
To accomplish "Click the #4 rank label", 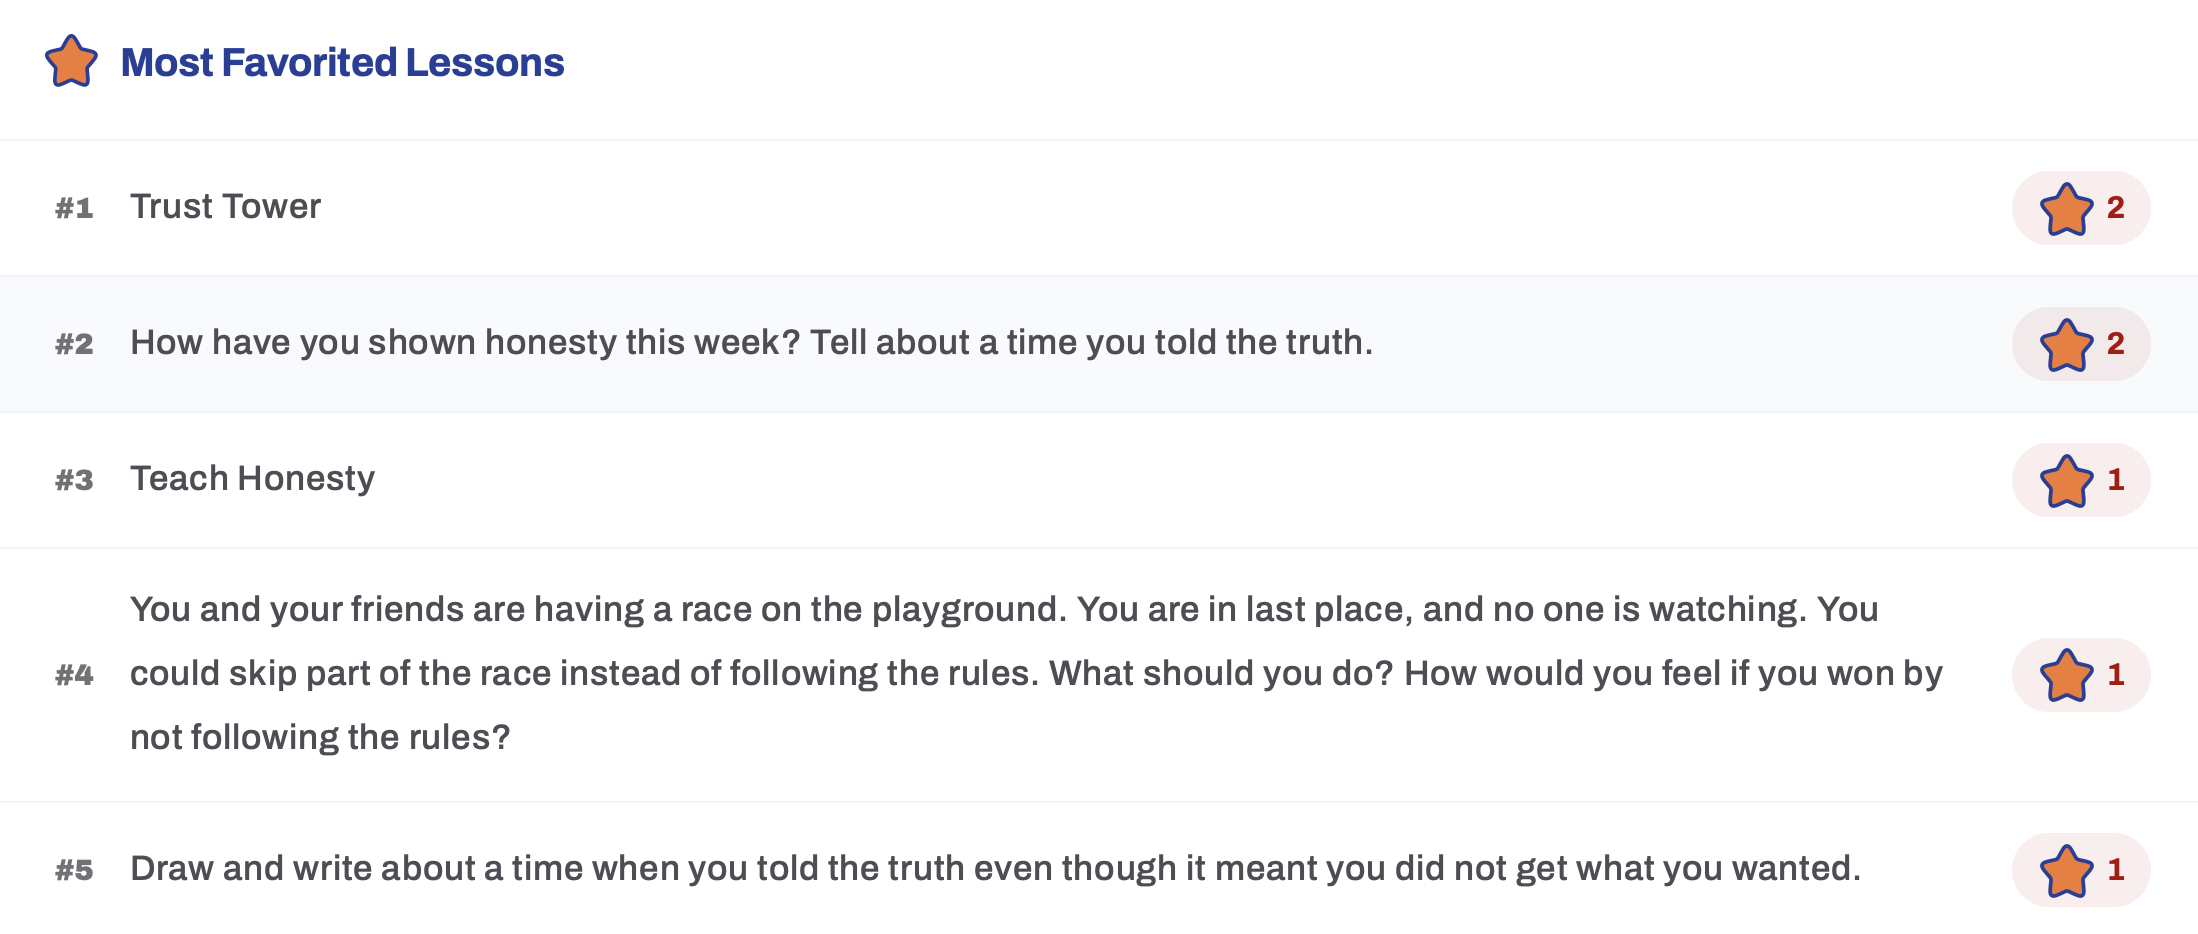I will pos(74,675).
